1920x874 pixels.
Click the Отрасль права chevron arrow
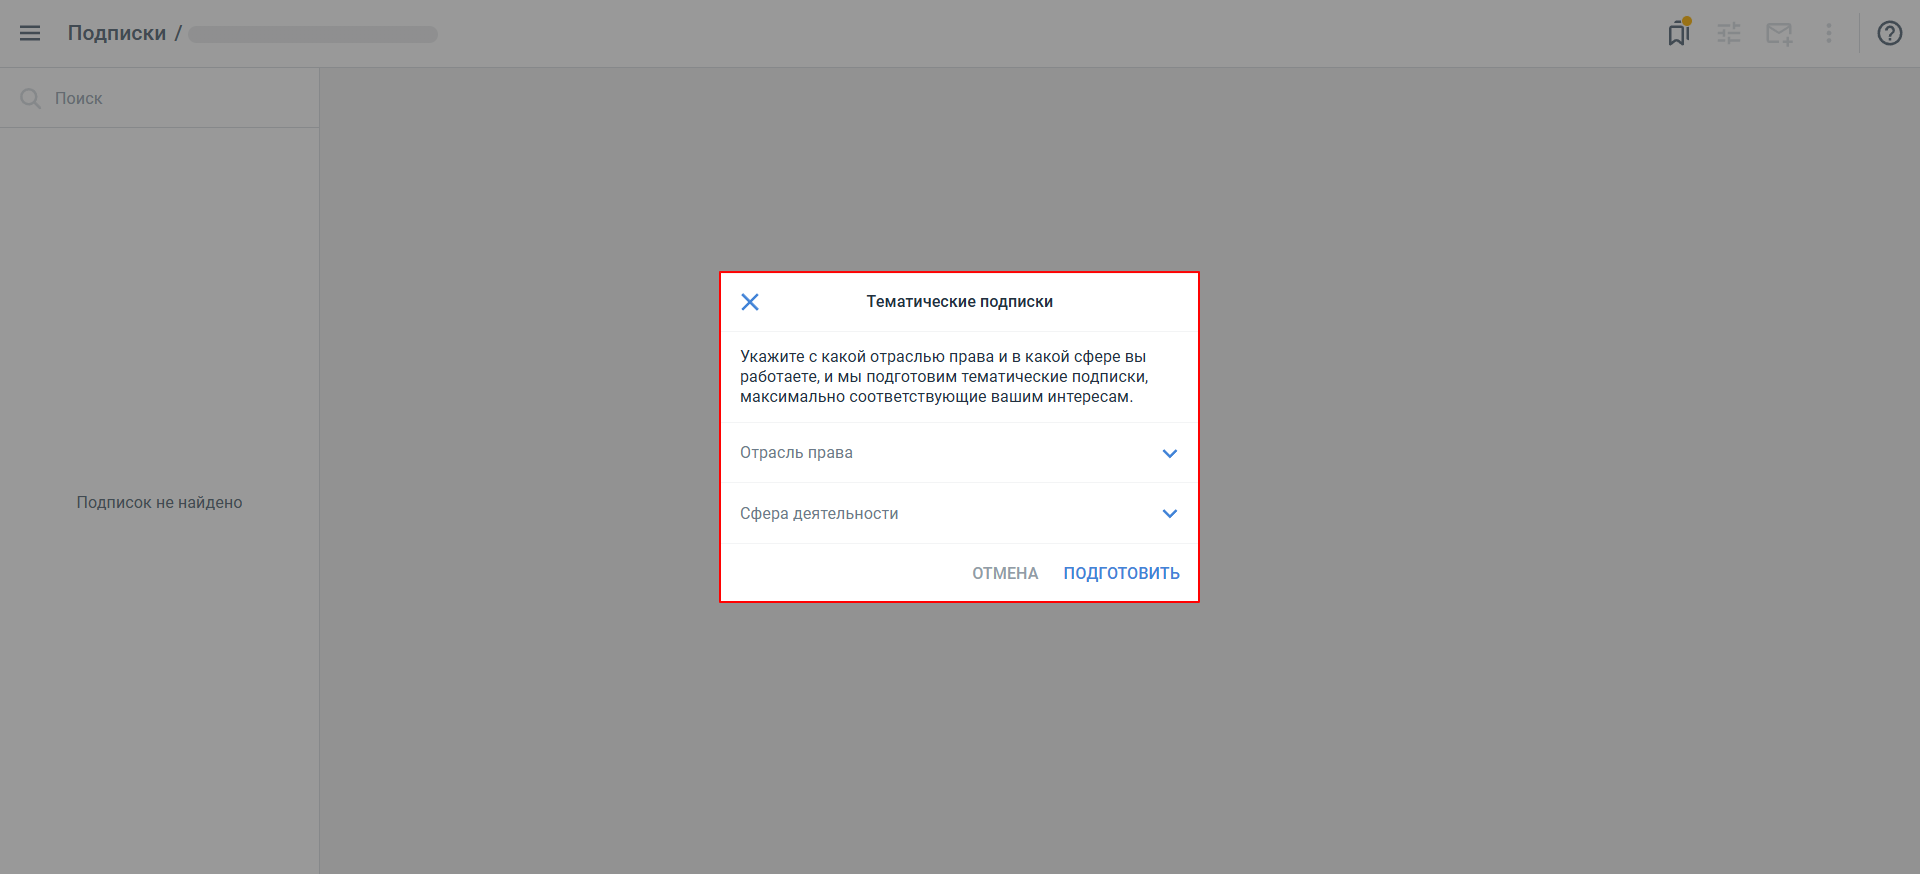(x=1170, y=453)
